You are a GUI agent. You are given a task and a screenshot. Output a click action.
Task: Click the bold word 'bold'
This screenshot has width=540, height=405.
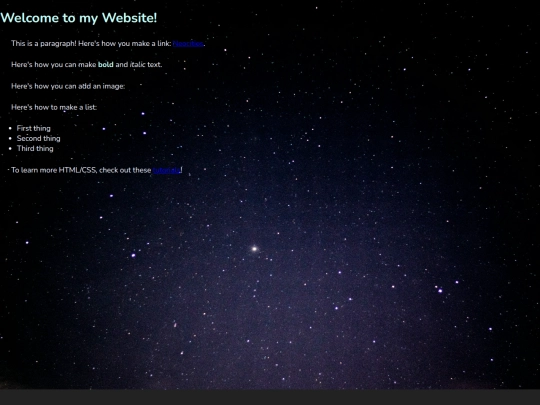[x=106, y=65]
